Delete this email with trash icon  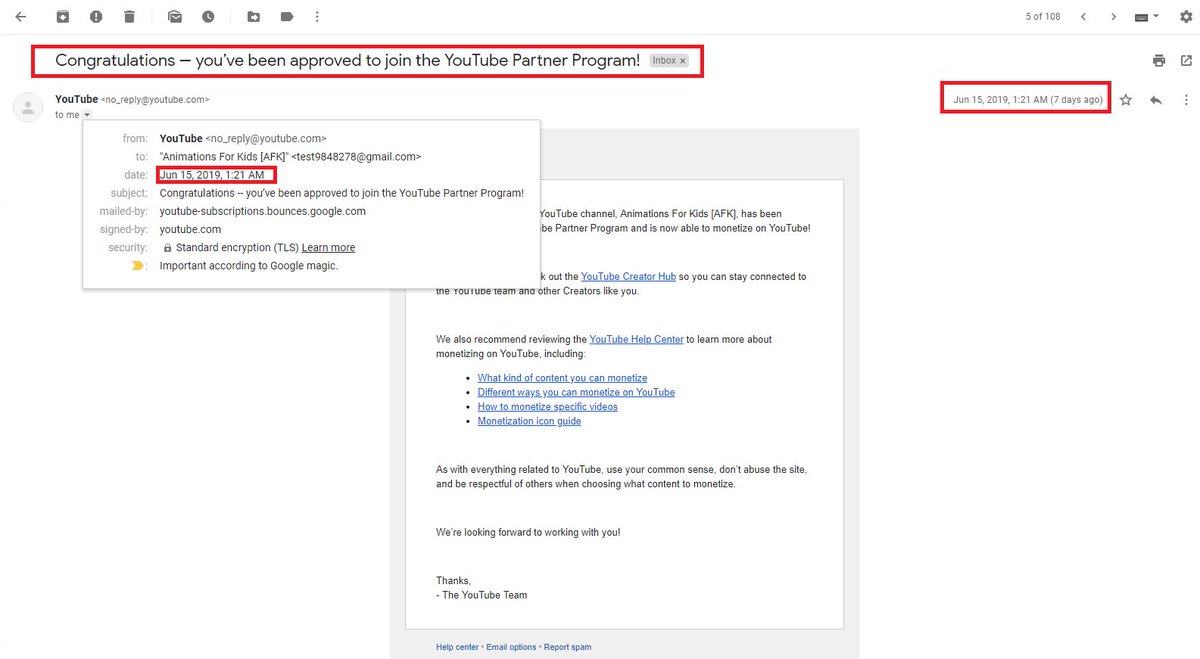(129, 17)
